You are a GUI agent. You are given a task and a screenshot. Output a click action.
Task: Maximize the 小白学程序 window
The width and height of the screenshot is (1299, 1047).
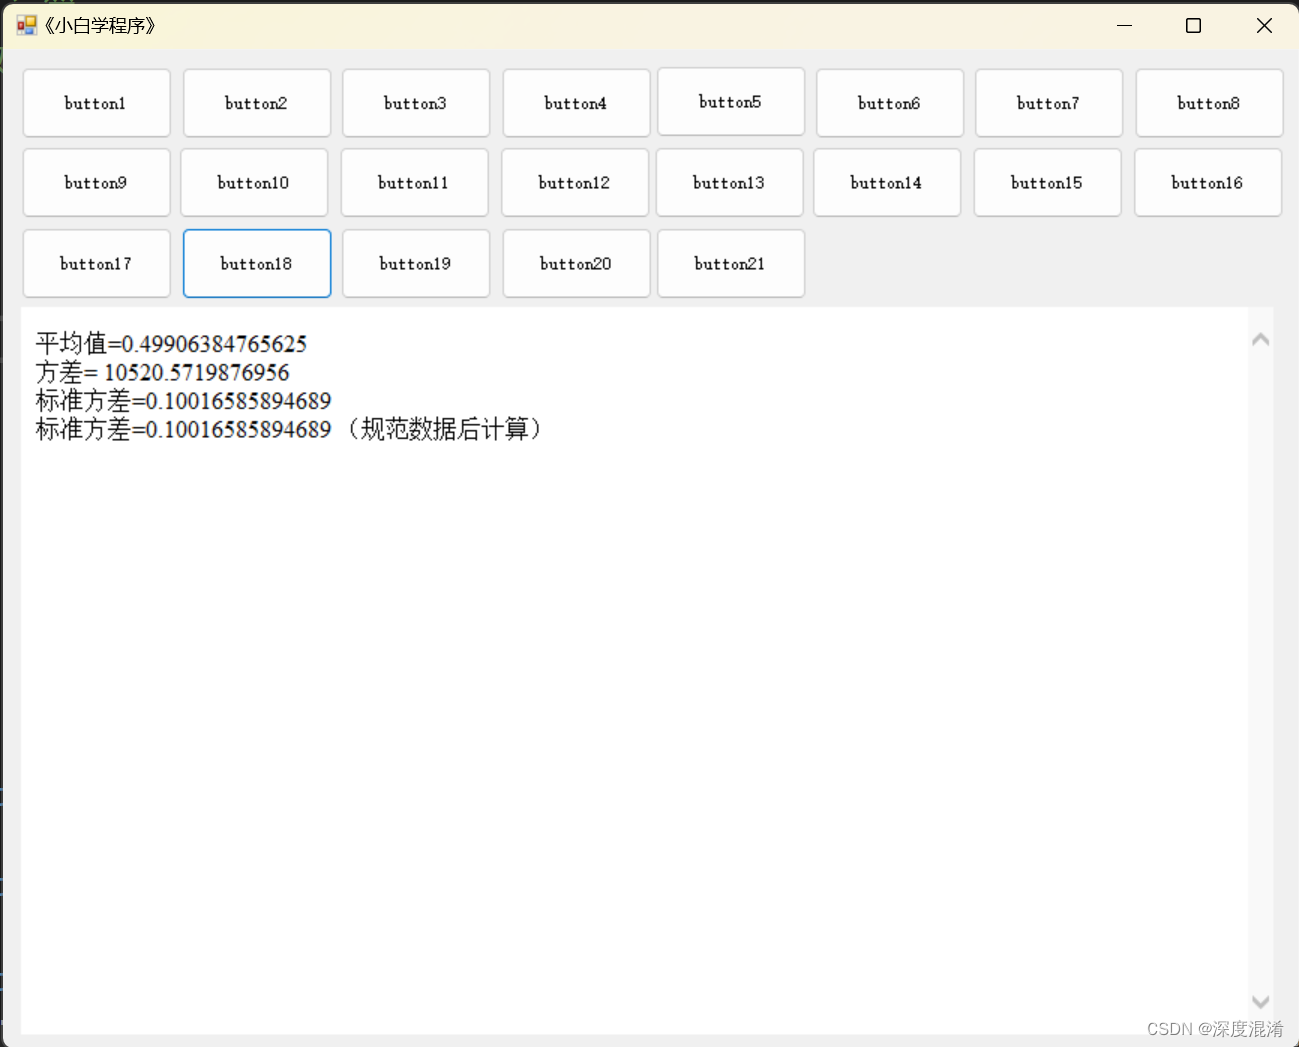(x=1193, y=26)
